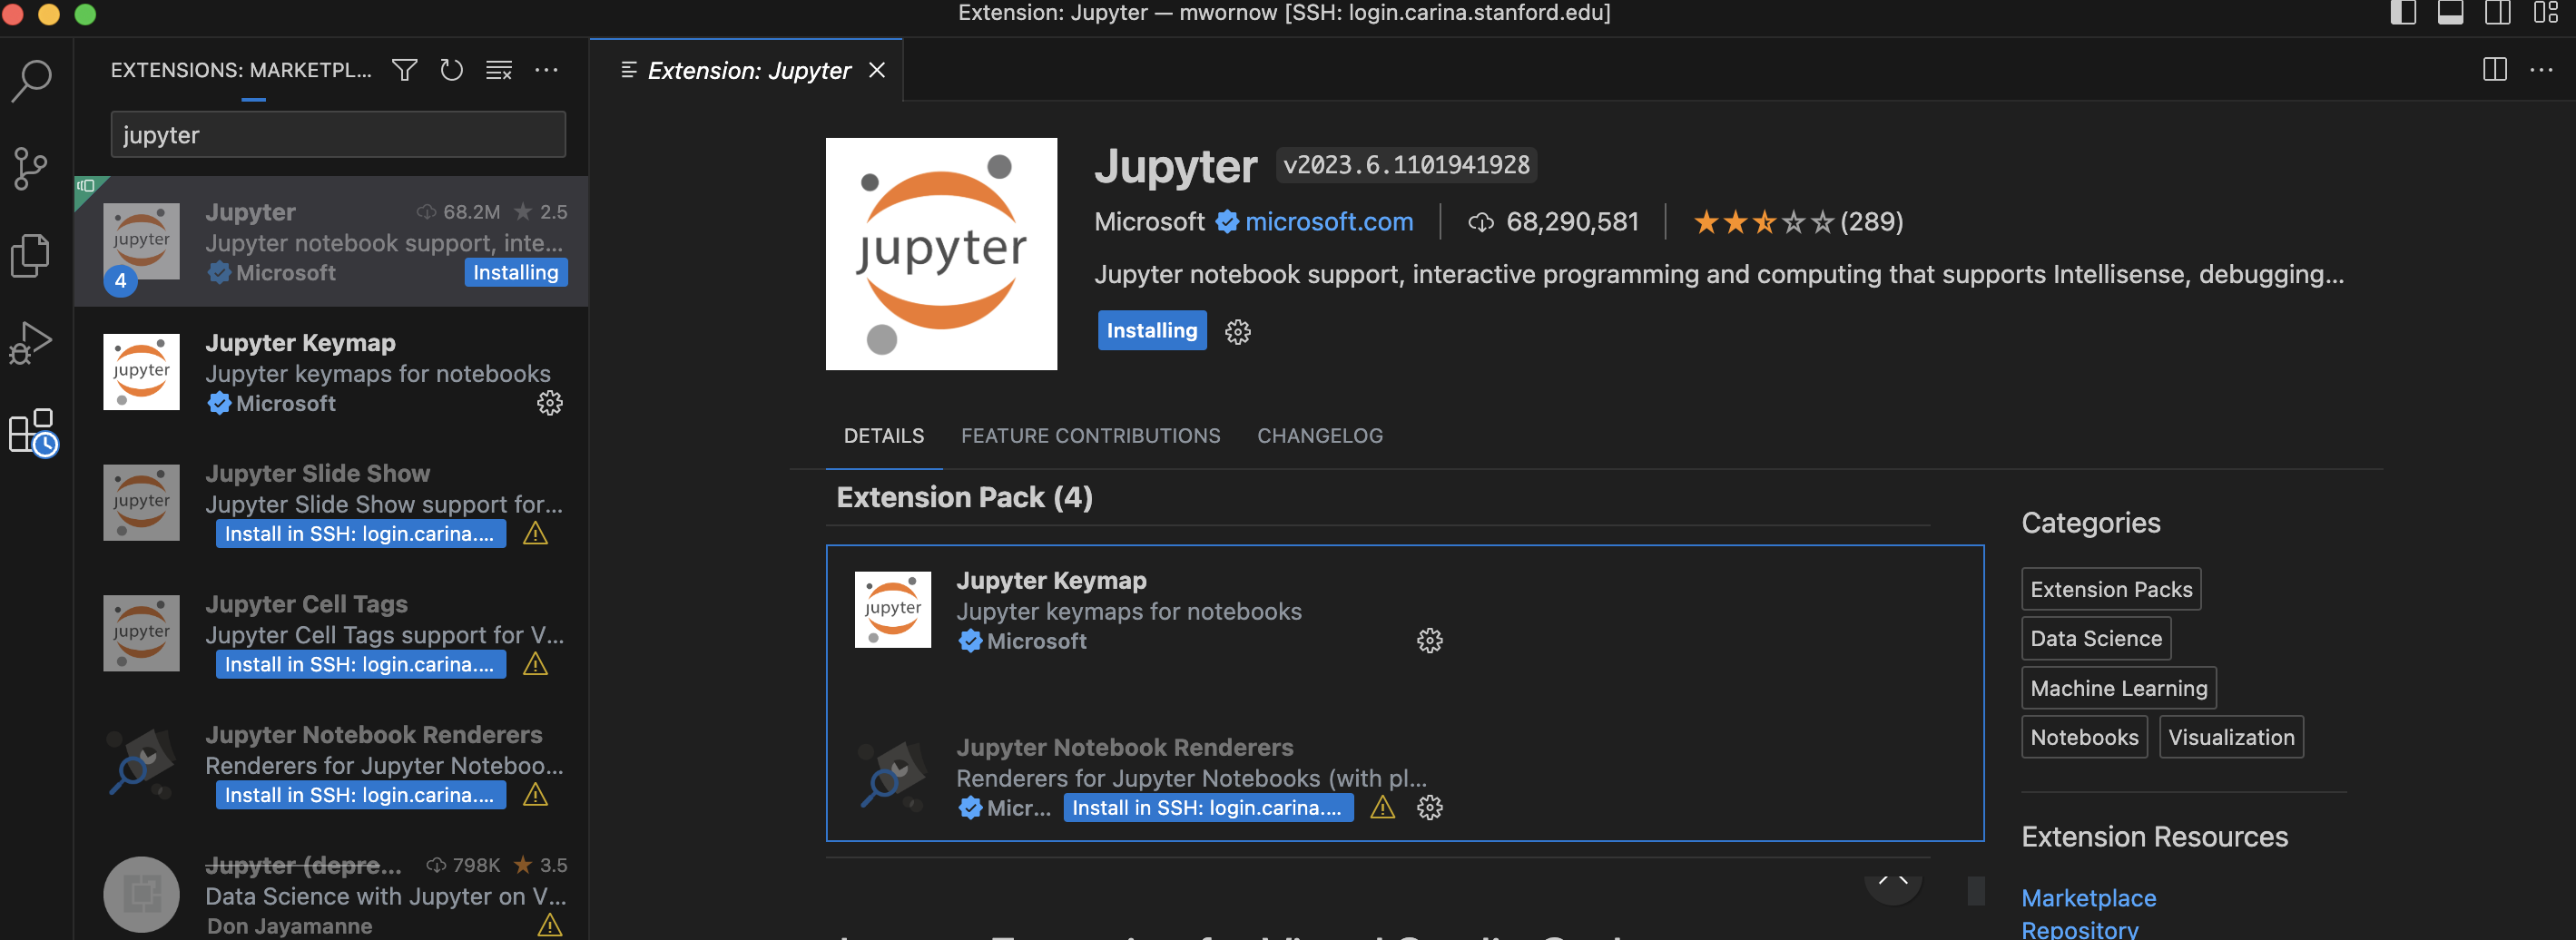The width and height of the screenshot is (2576, 940).
Task: Select the Jupyter Notebook Renderers extension in the sidebar list
Action: pyautogui.click(x=331, y=765)
